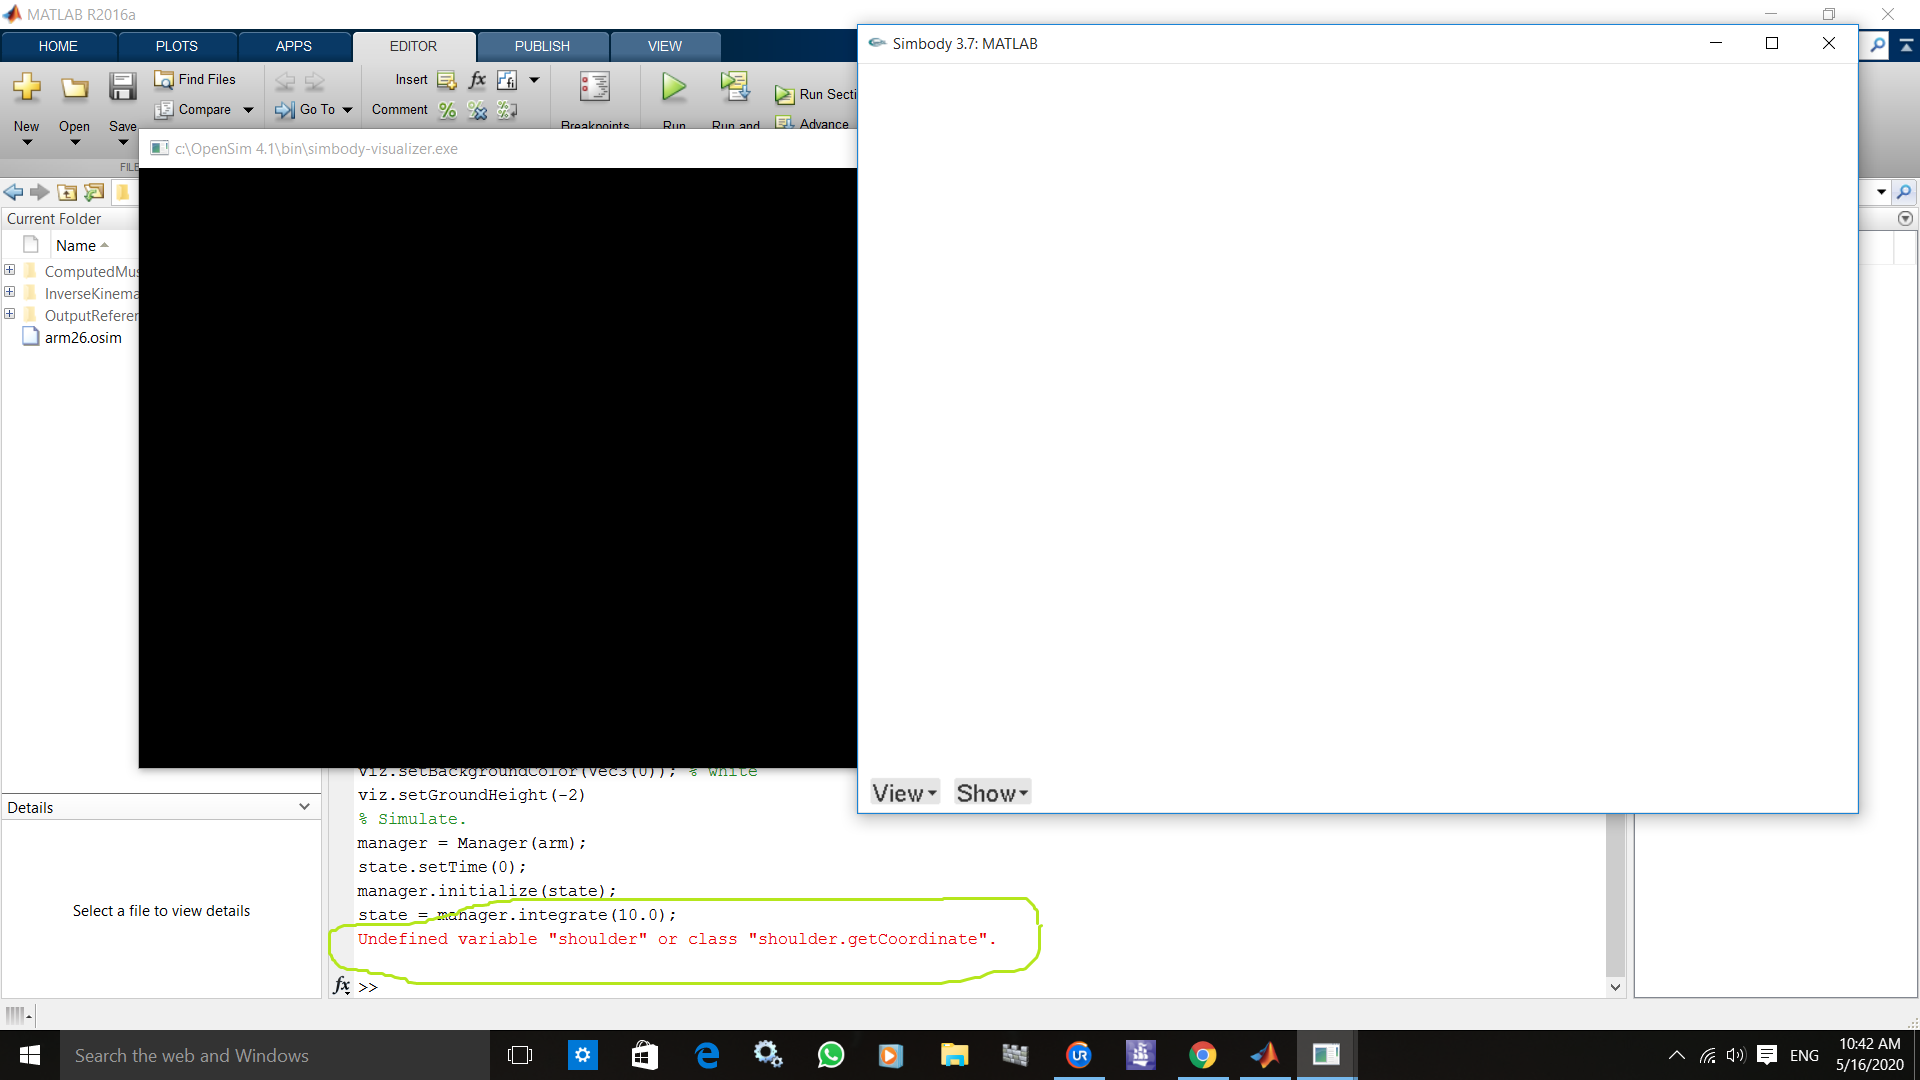Minimize the toolstrip with arrow icon

(x=1907, y=45)
